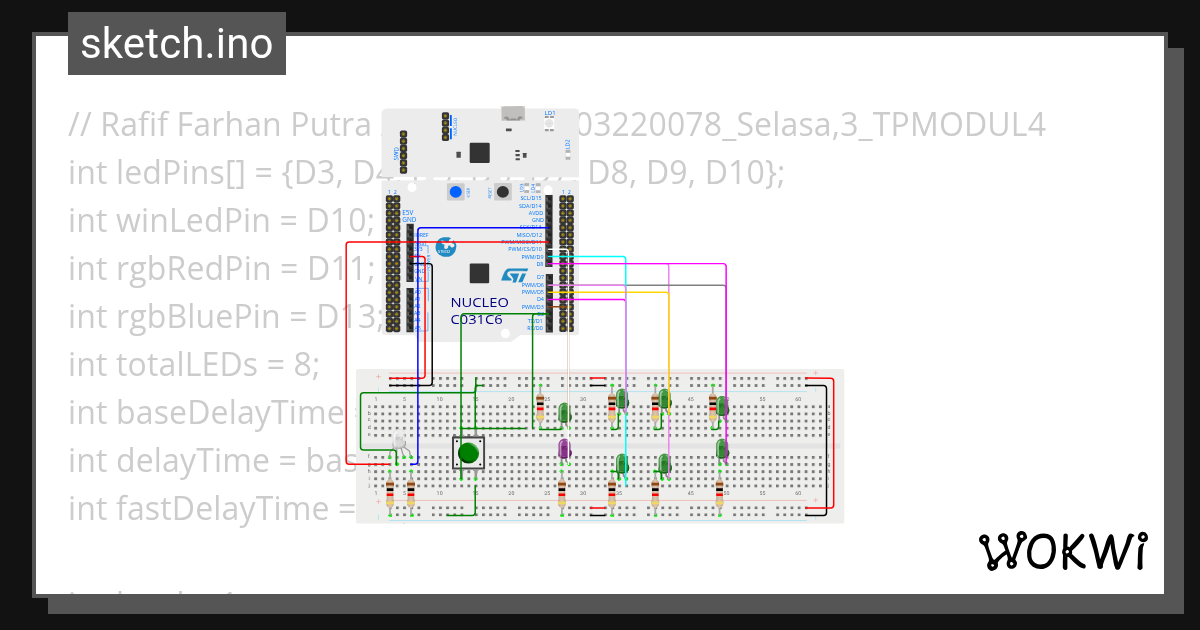This screenshot has height=630, width=1200.
Task: Select the green LED near breadboard column 25
Action: (564, 413)
